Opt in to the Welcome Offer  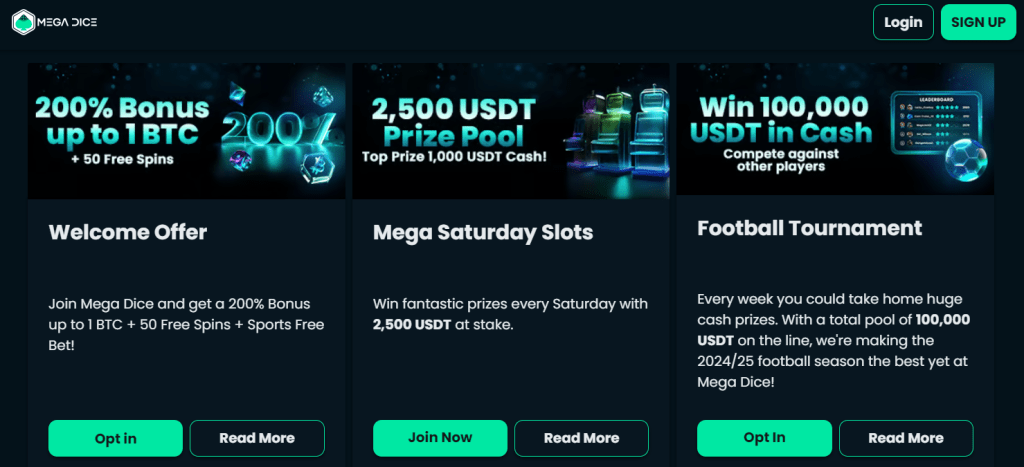[116, 438]
